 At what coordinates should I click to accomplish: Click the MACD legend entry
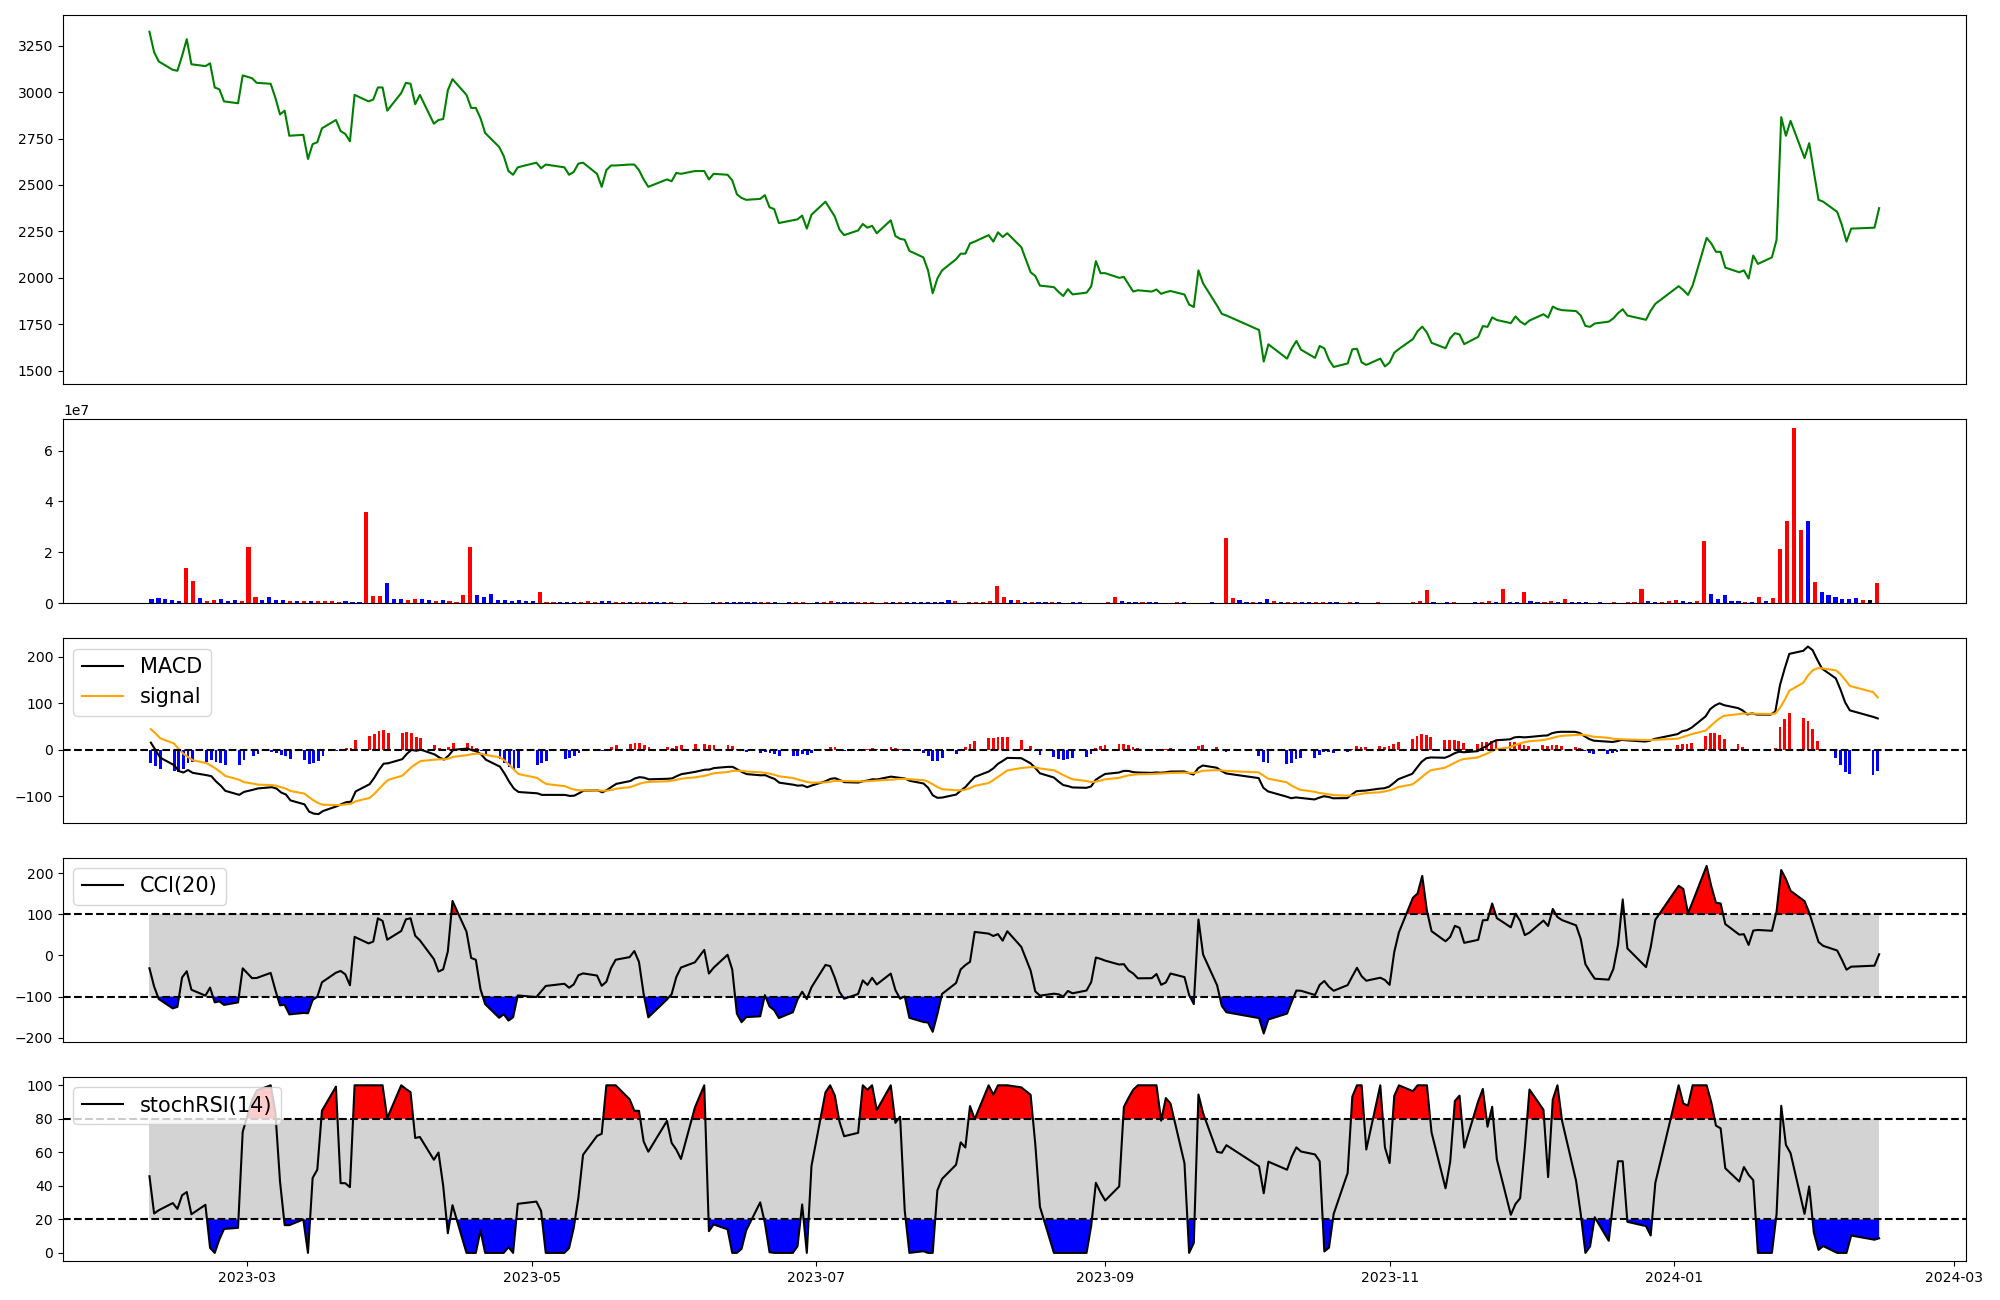(x=170, y=666)
